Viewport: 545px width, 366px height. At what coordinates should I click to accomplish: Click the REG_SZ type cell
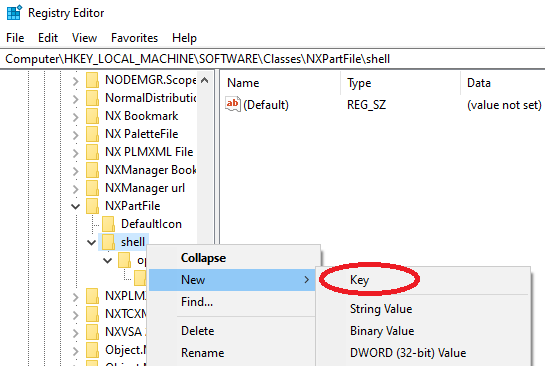(x=366, y=105)
